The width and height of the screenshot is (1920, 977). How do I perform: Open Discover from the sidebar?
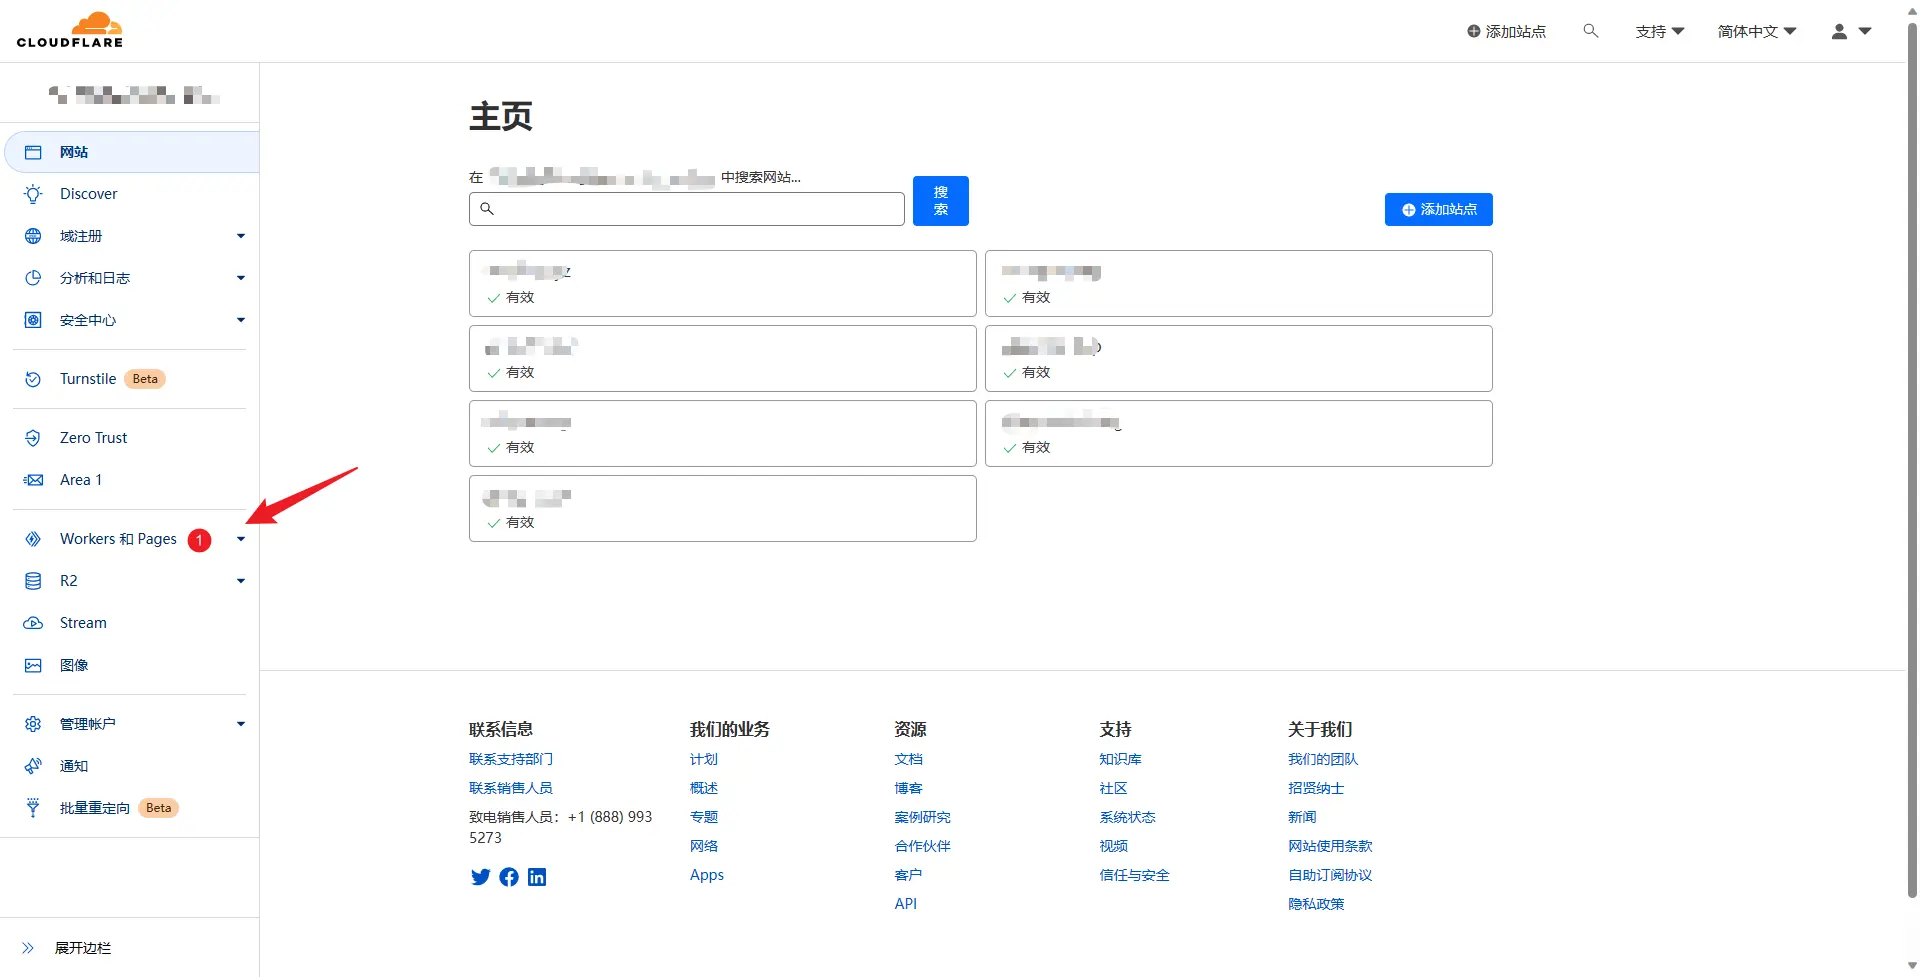click(x=89, y=193)
